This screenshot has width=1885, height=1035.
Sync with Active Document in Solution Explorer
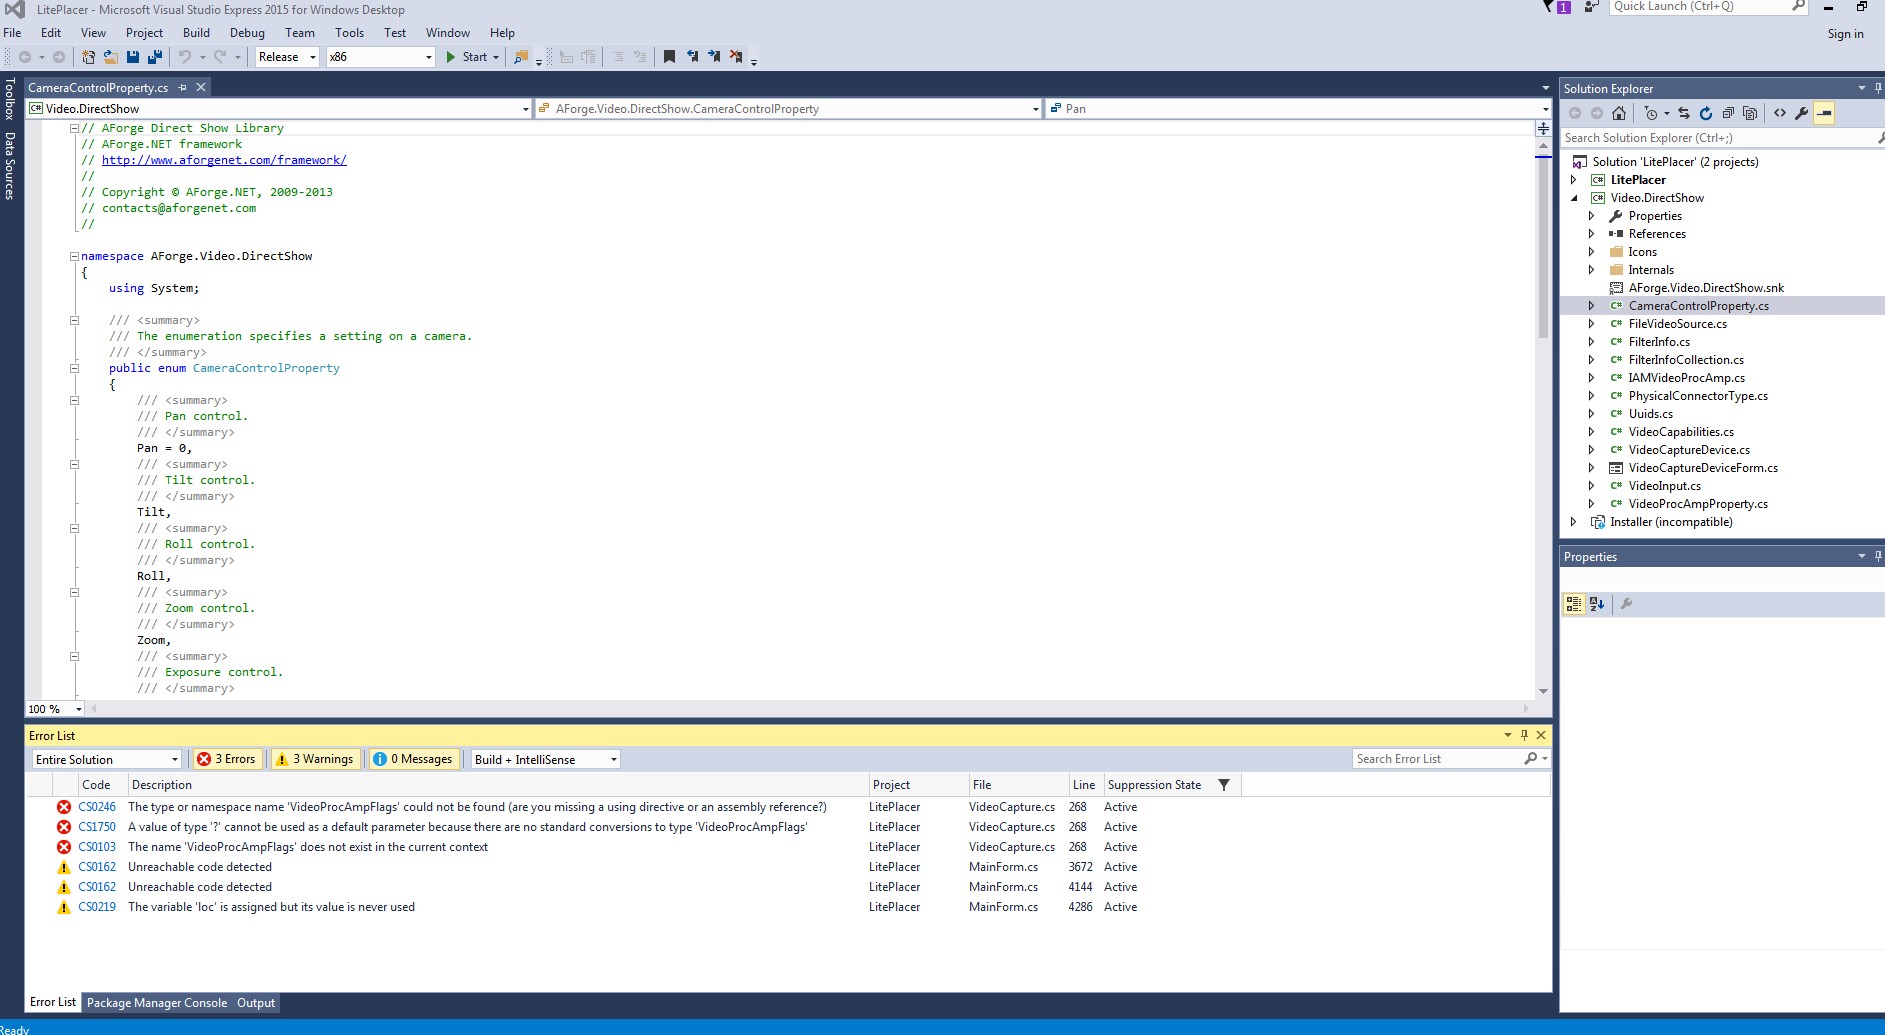(1684, 113)
